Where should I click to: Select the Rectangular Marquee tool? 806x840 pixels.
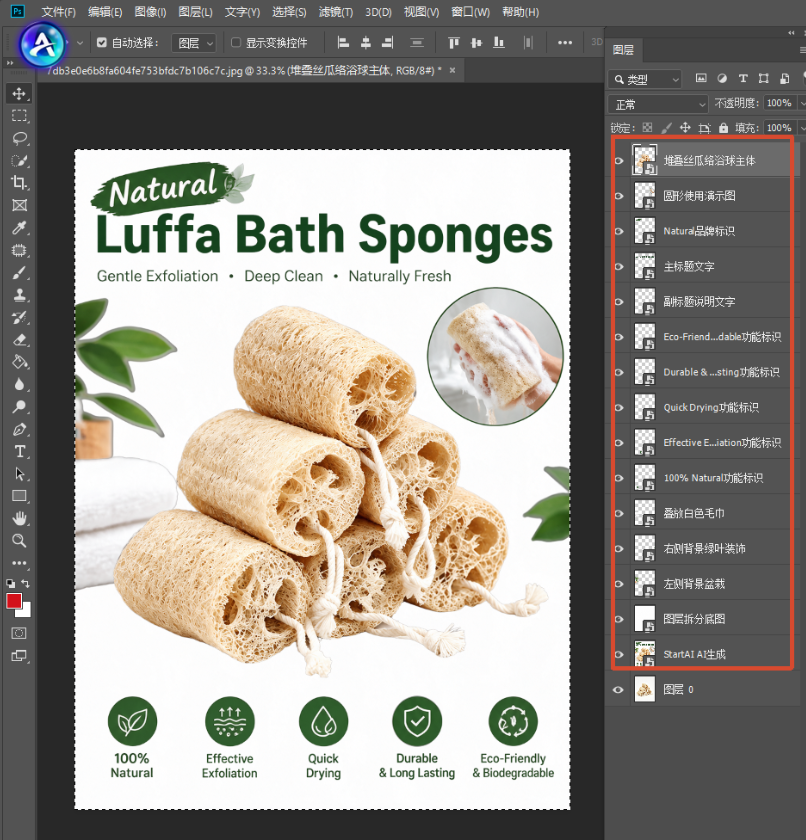click(x=19, y=116)
